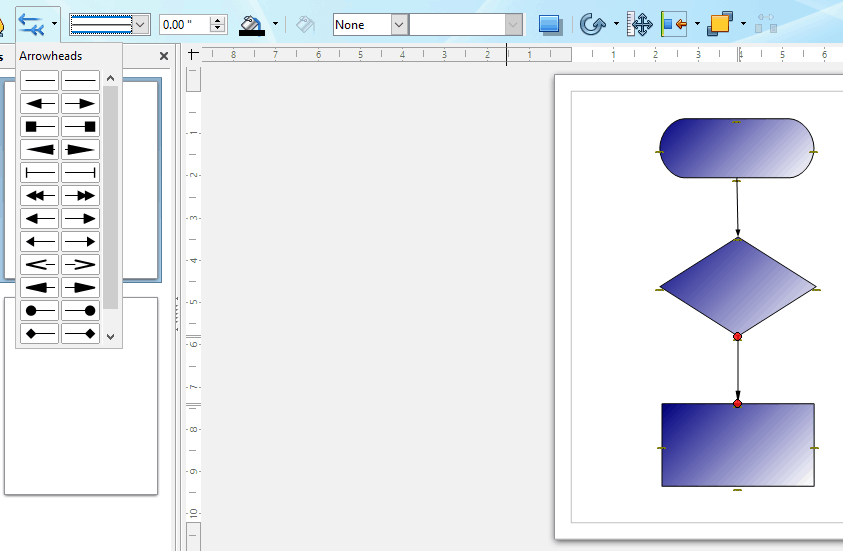Select the second page thumbnail in panel
The image size is (843, 551).
click(x=81, y=396)
